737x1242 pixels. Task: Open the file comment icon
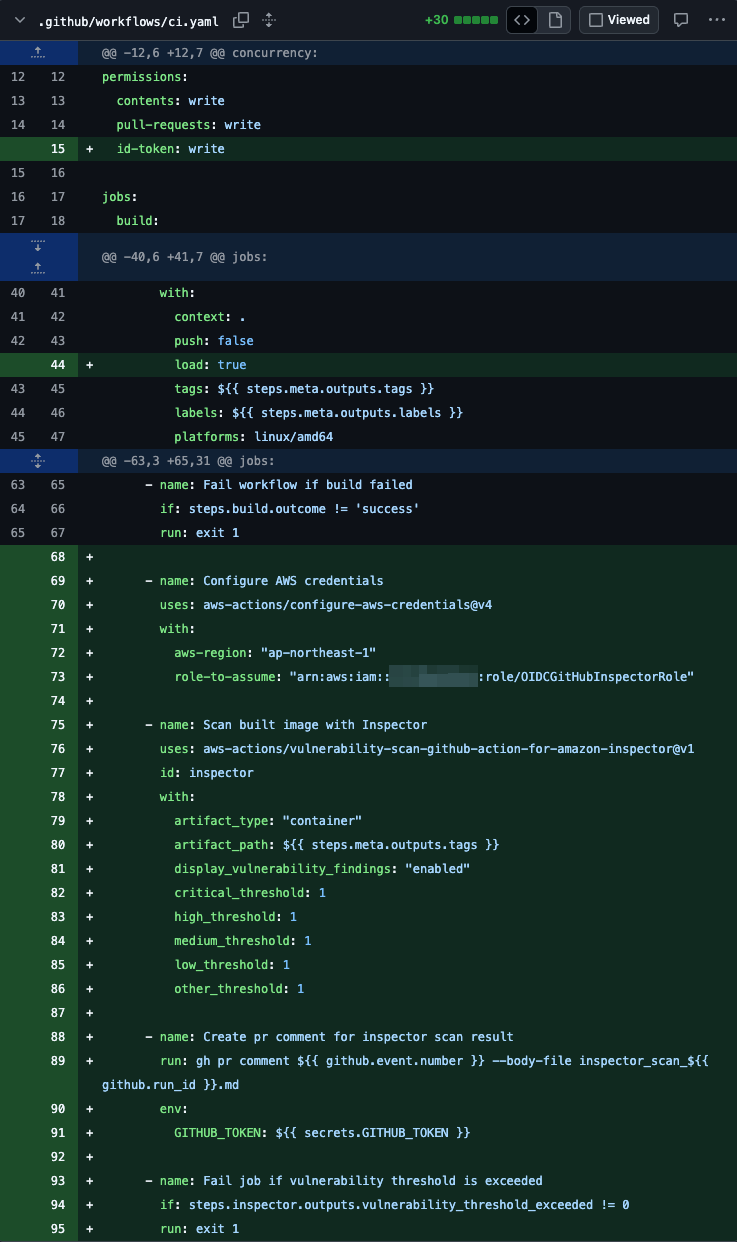coord(681,20)
